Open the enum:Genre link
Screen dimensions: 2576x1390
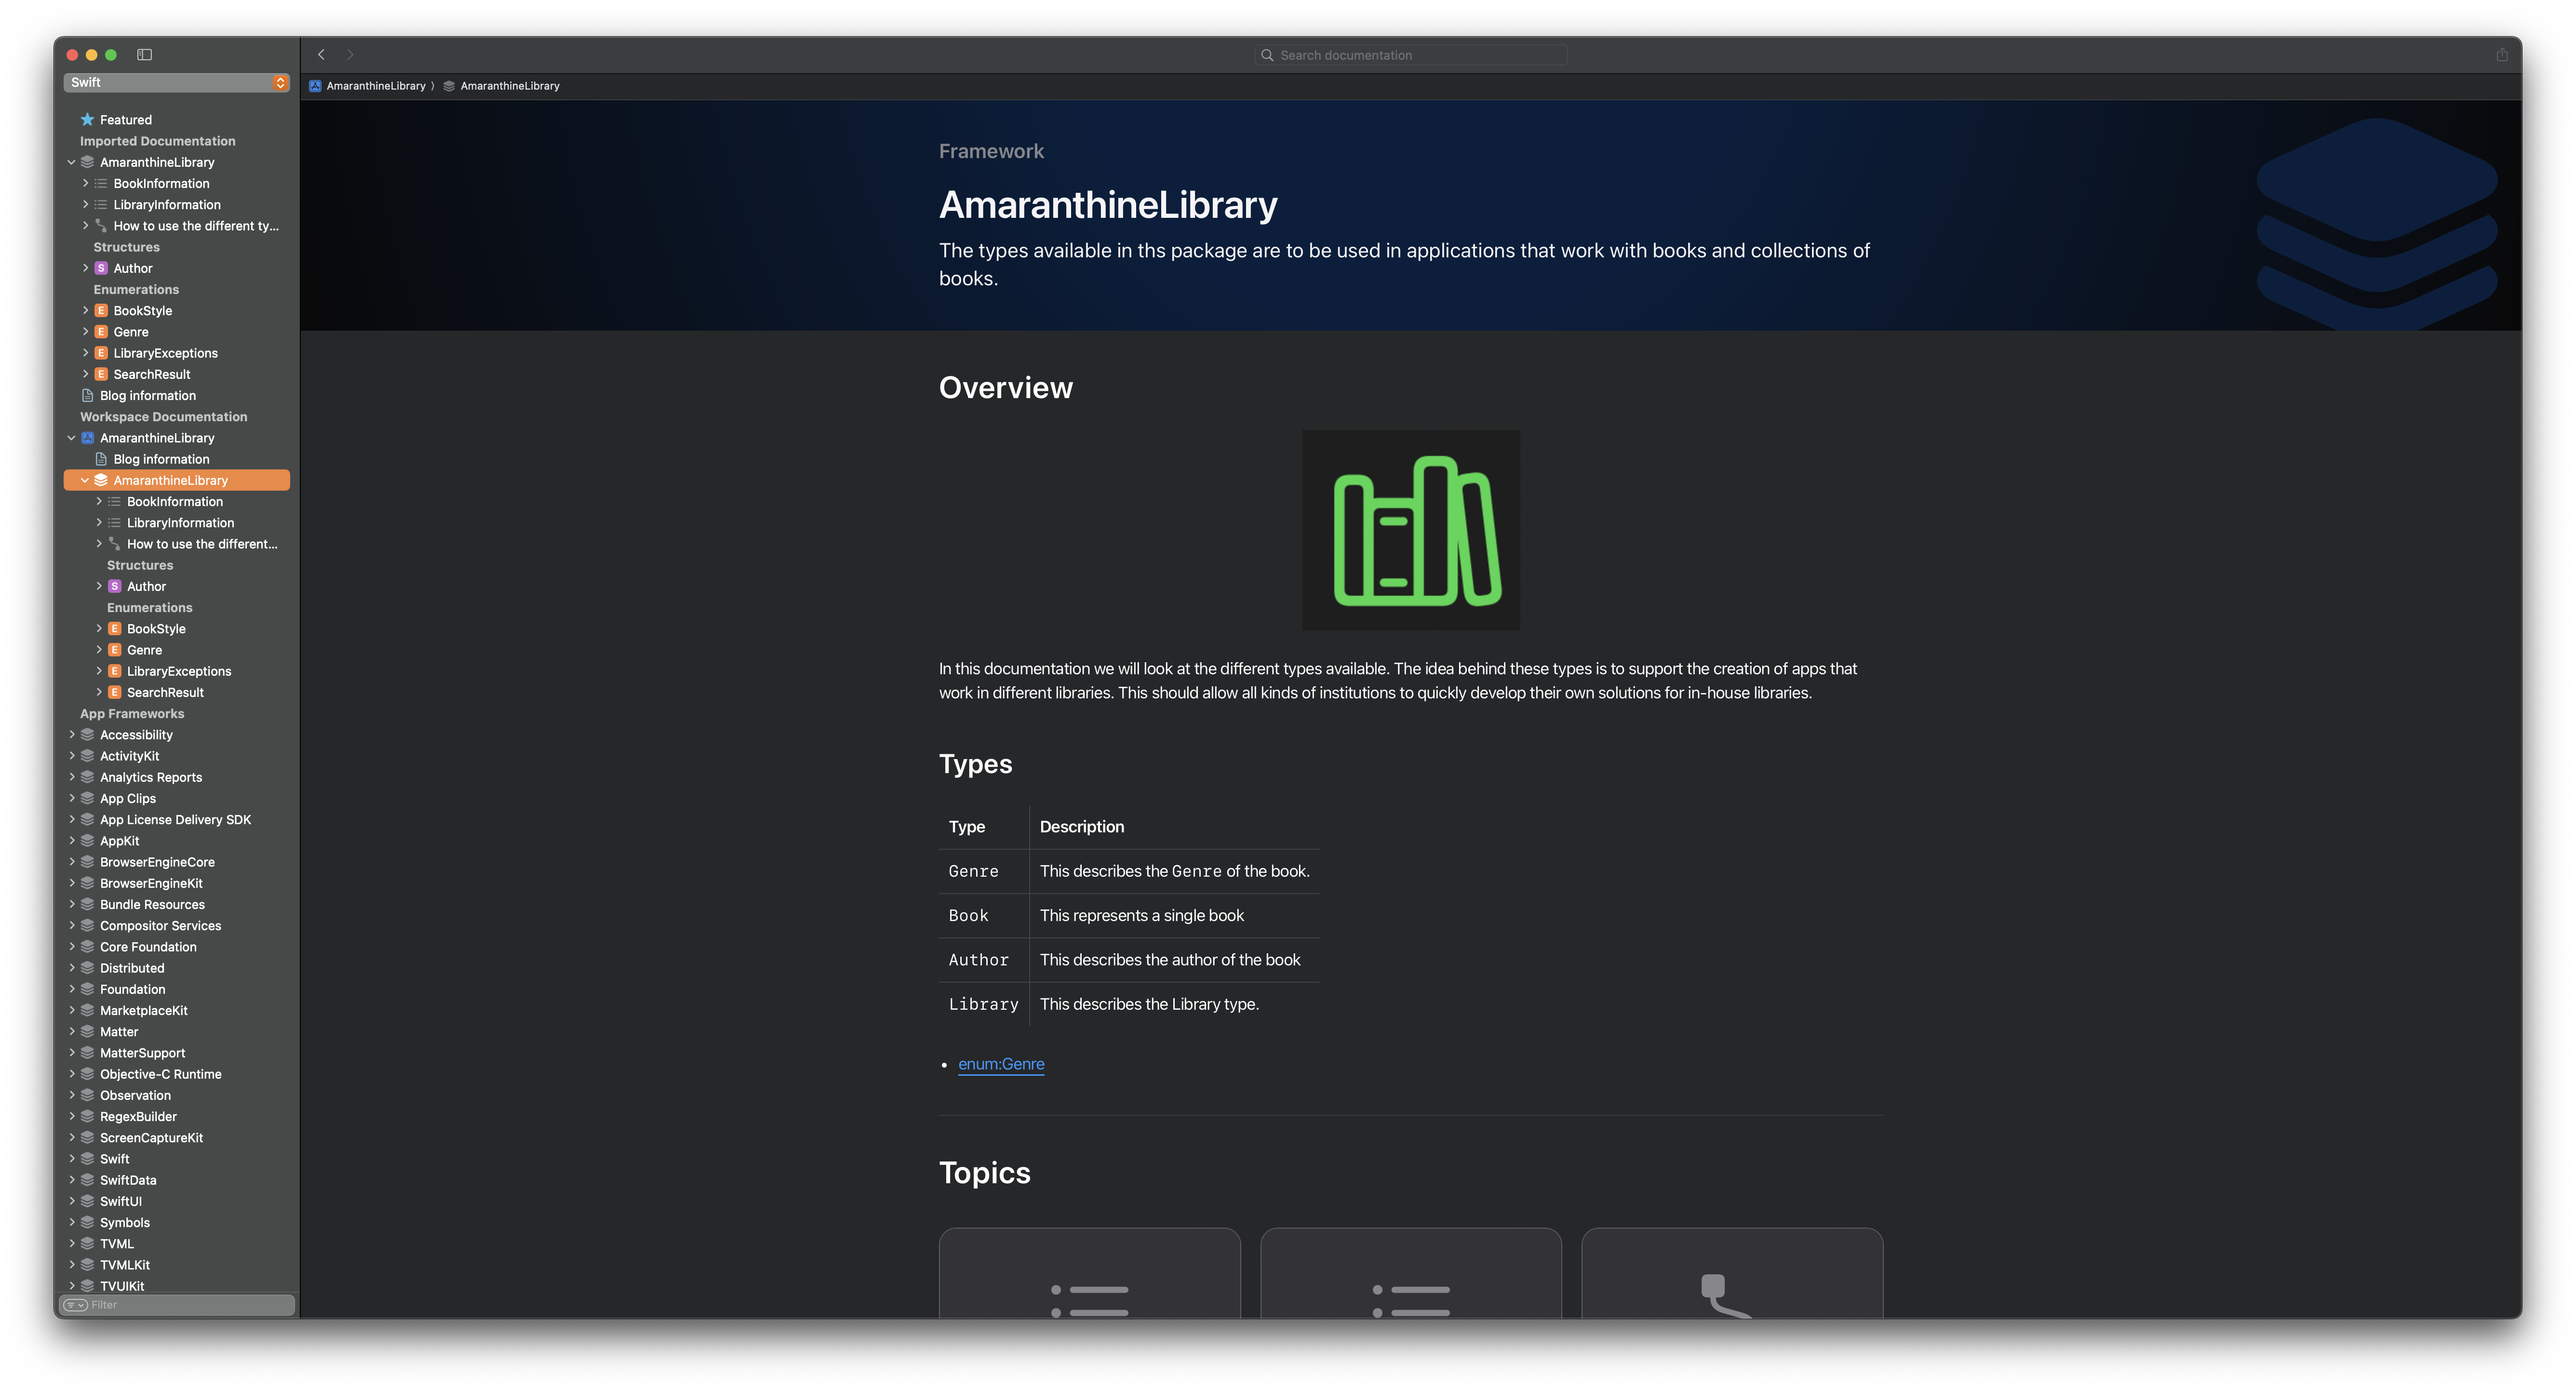point(1000,1064)
